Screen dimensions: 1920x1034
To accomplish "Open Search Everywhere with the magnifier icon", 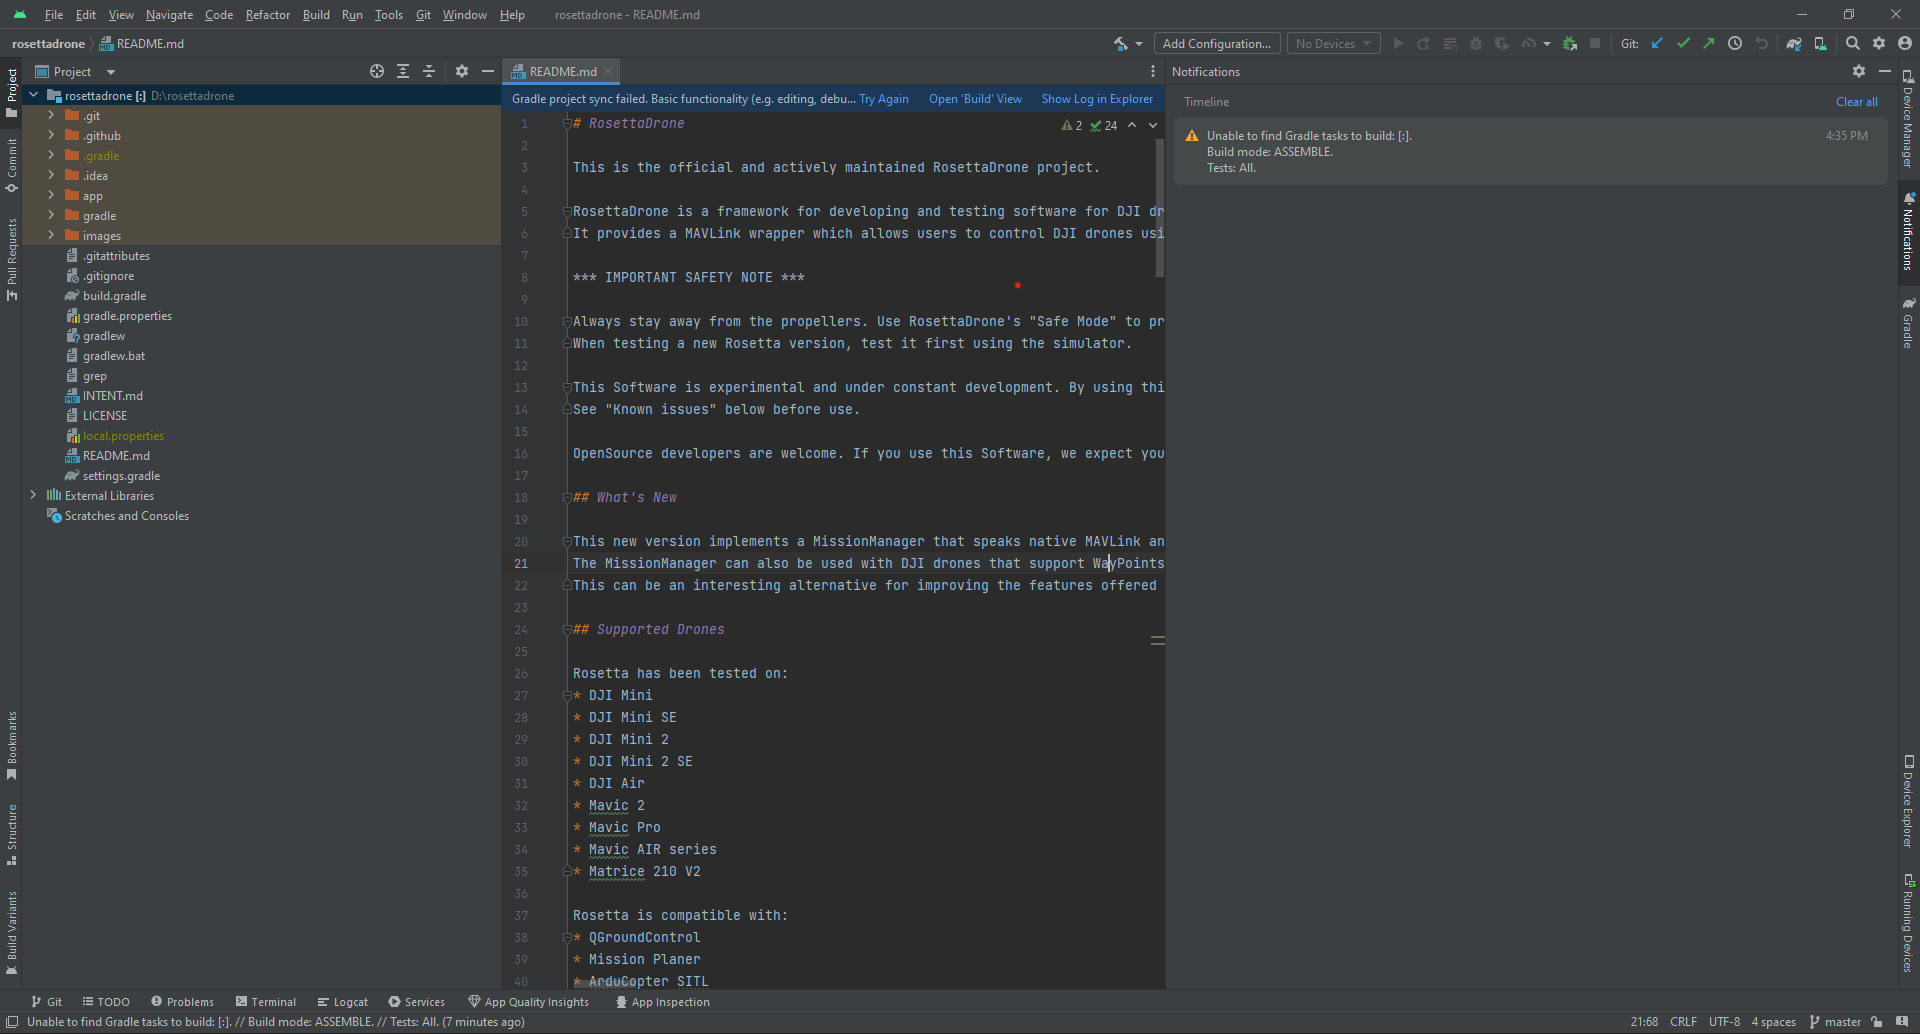I will pos(1853,43).
